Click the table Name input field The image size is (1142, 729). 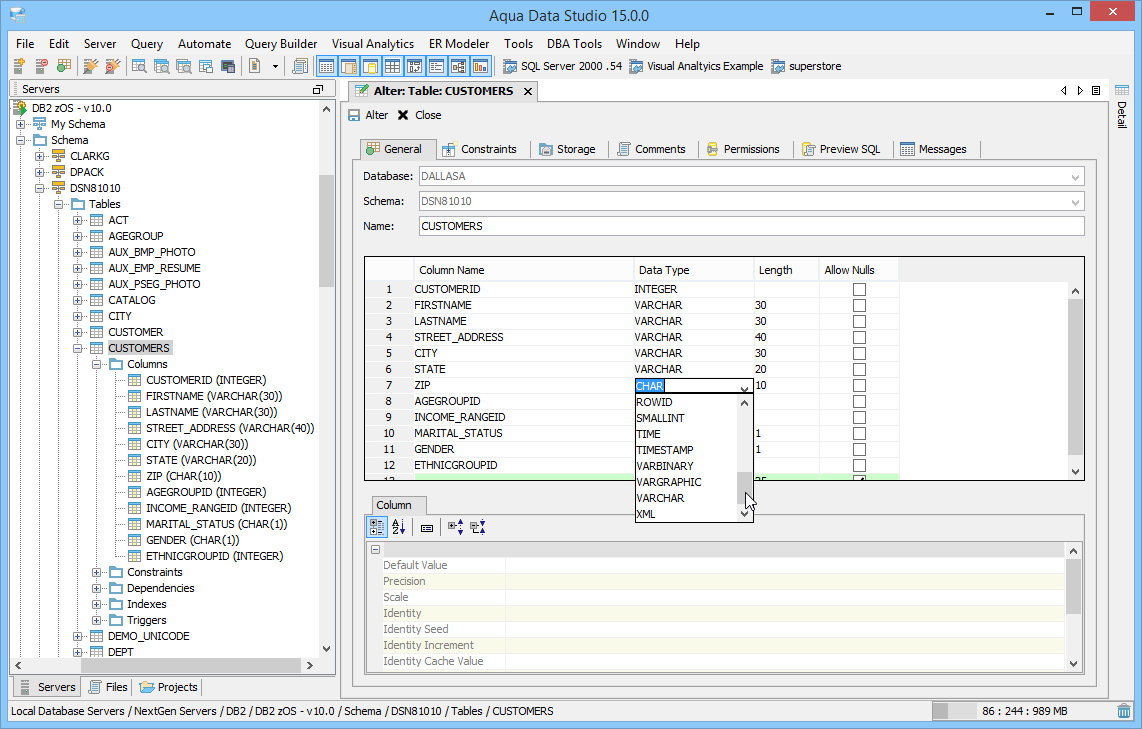[752, 226]
